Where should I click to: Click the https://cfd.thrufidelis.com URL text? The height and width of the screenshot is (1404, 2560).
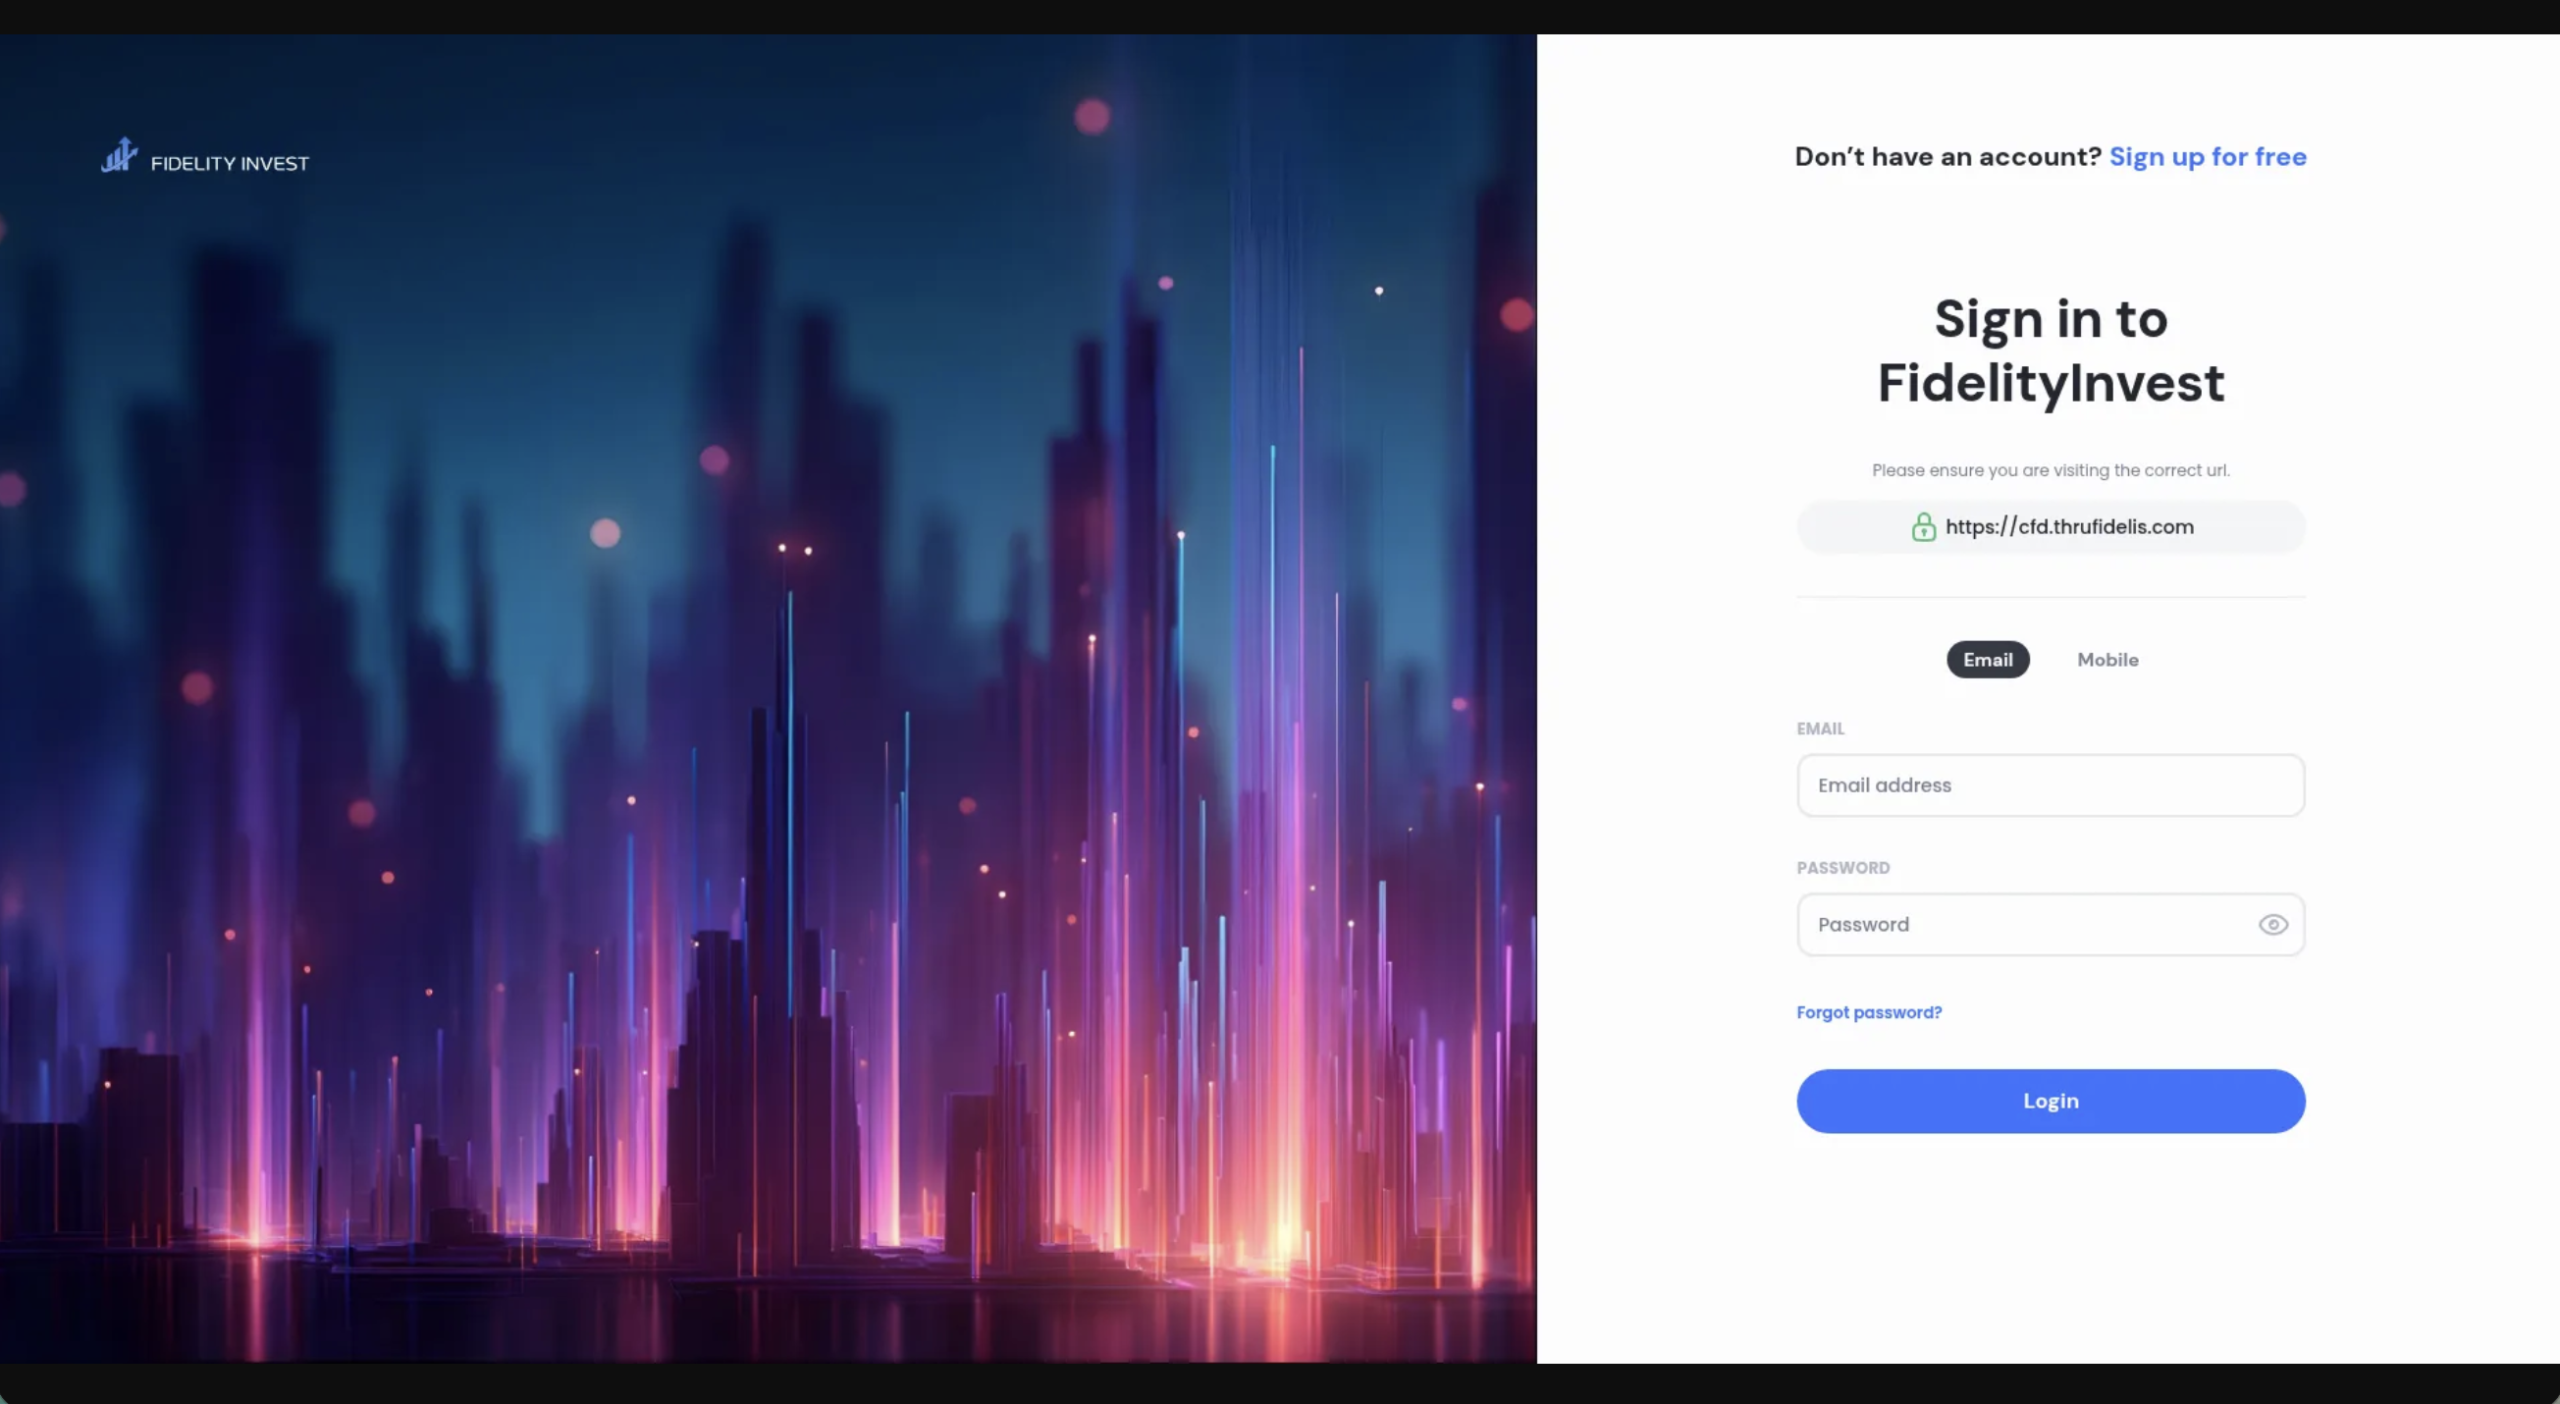[x=2069, y=527]
